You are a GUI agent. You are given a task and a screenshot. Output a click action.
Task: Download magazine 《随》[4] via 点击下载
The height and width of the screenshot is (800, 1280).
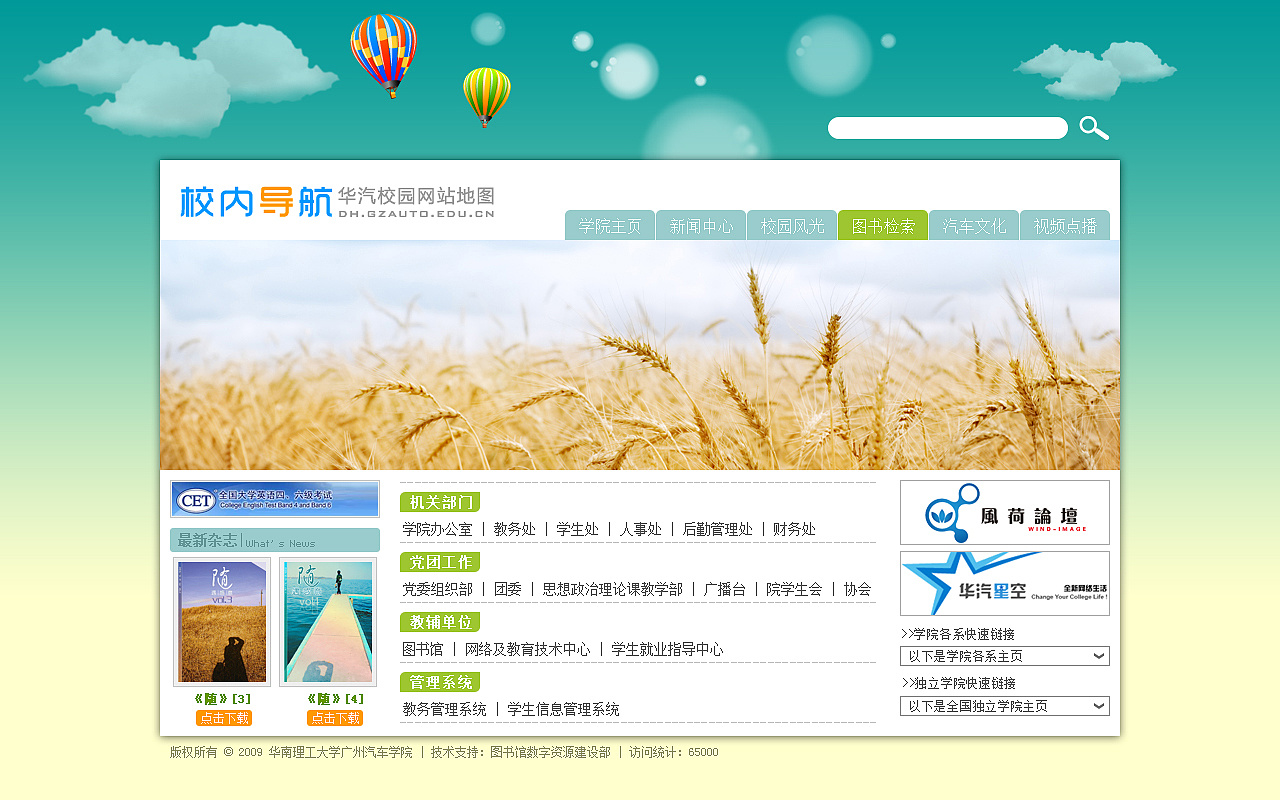[x=335, y=718]
